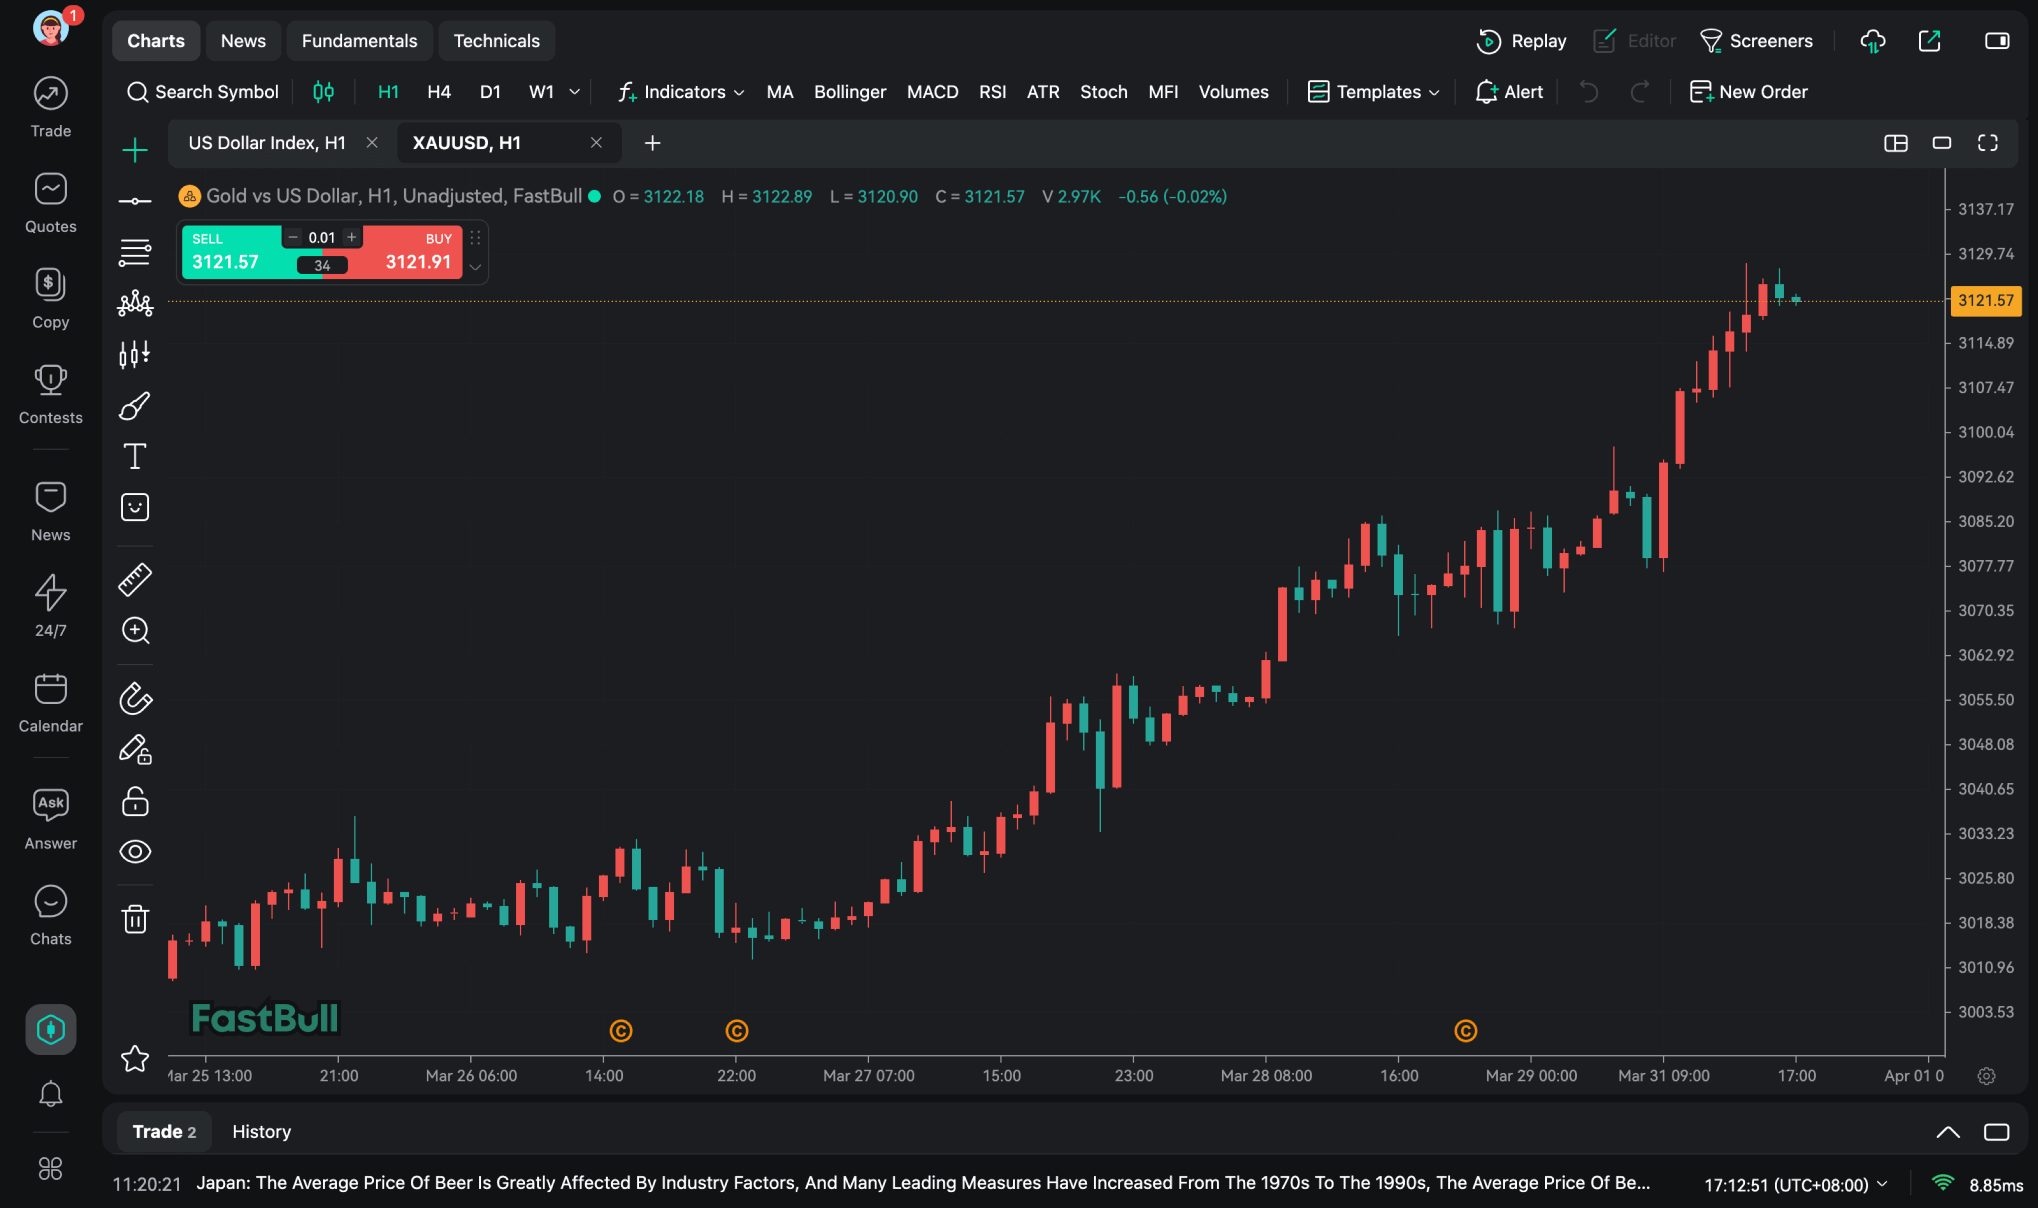Open the chart settings gear icon
This screenshot has width=2038, height=1208.
click(1986, 1076)
